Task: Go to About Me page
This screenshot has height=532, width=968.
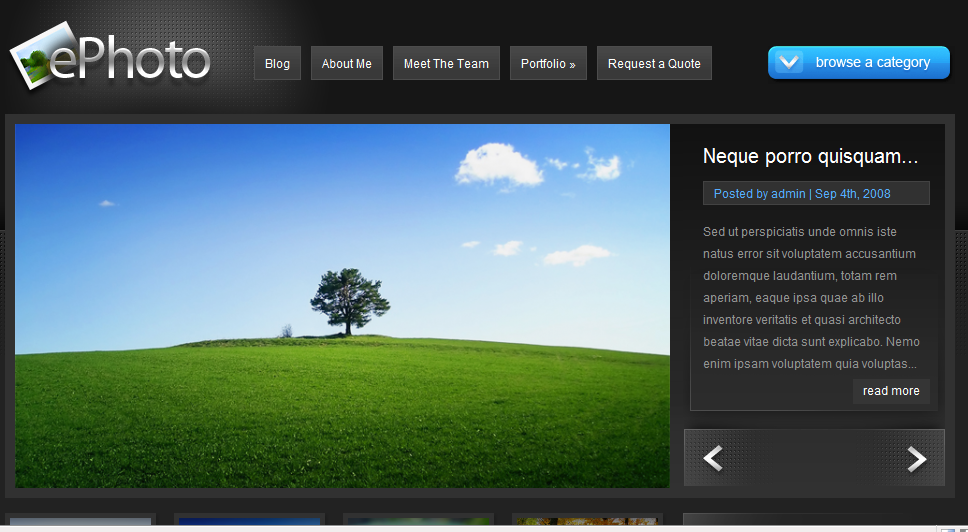Action: pos(346,63)
